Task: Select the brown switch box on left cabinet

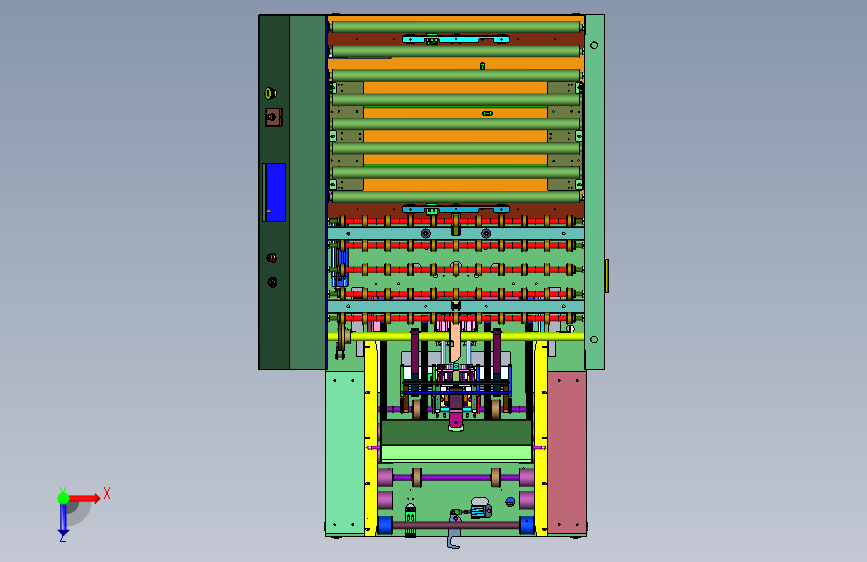Action: click(x=273, y=117)
